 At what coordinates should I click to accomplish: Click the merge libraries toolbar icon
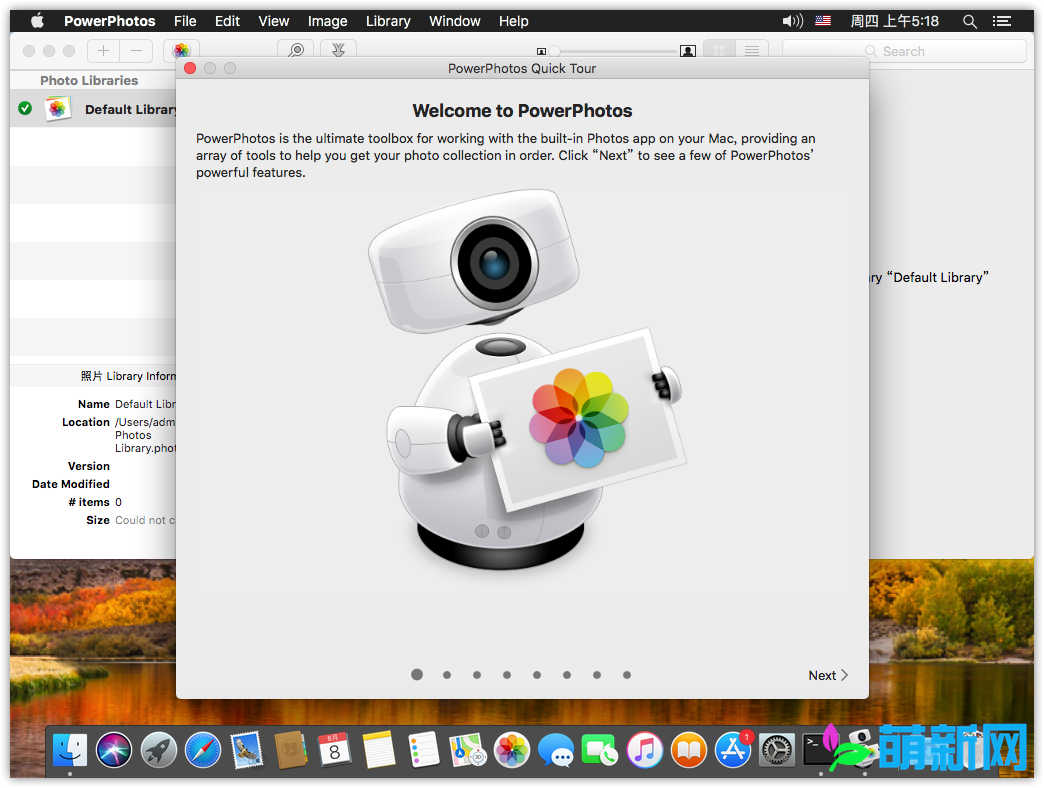click(x=338, y=51)
